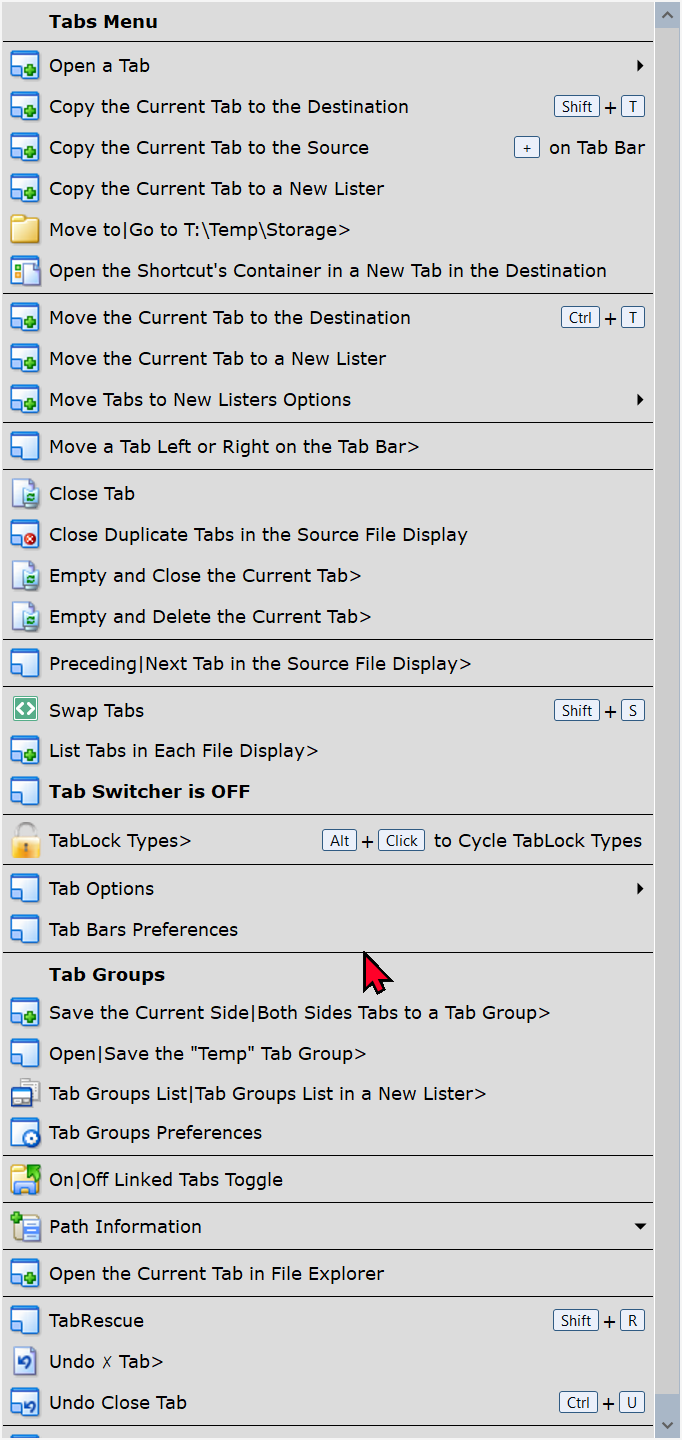Screen dimensions: 682x1440
Task: Expand the Tab Options submenu arrow
Action: click(x=640, y=889)
